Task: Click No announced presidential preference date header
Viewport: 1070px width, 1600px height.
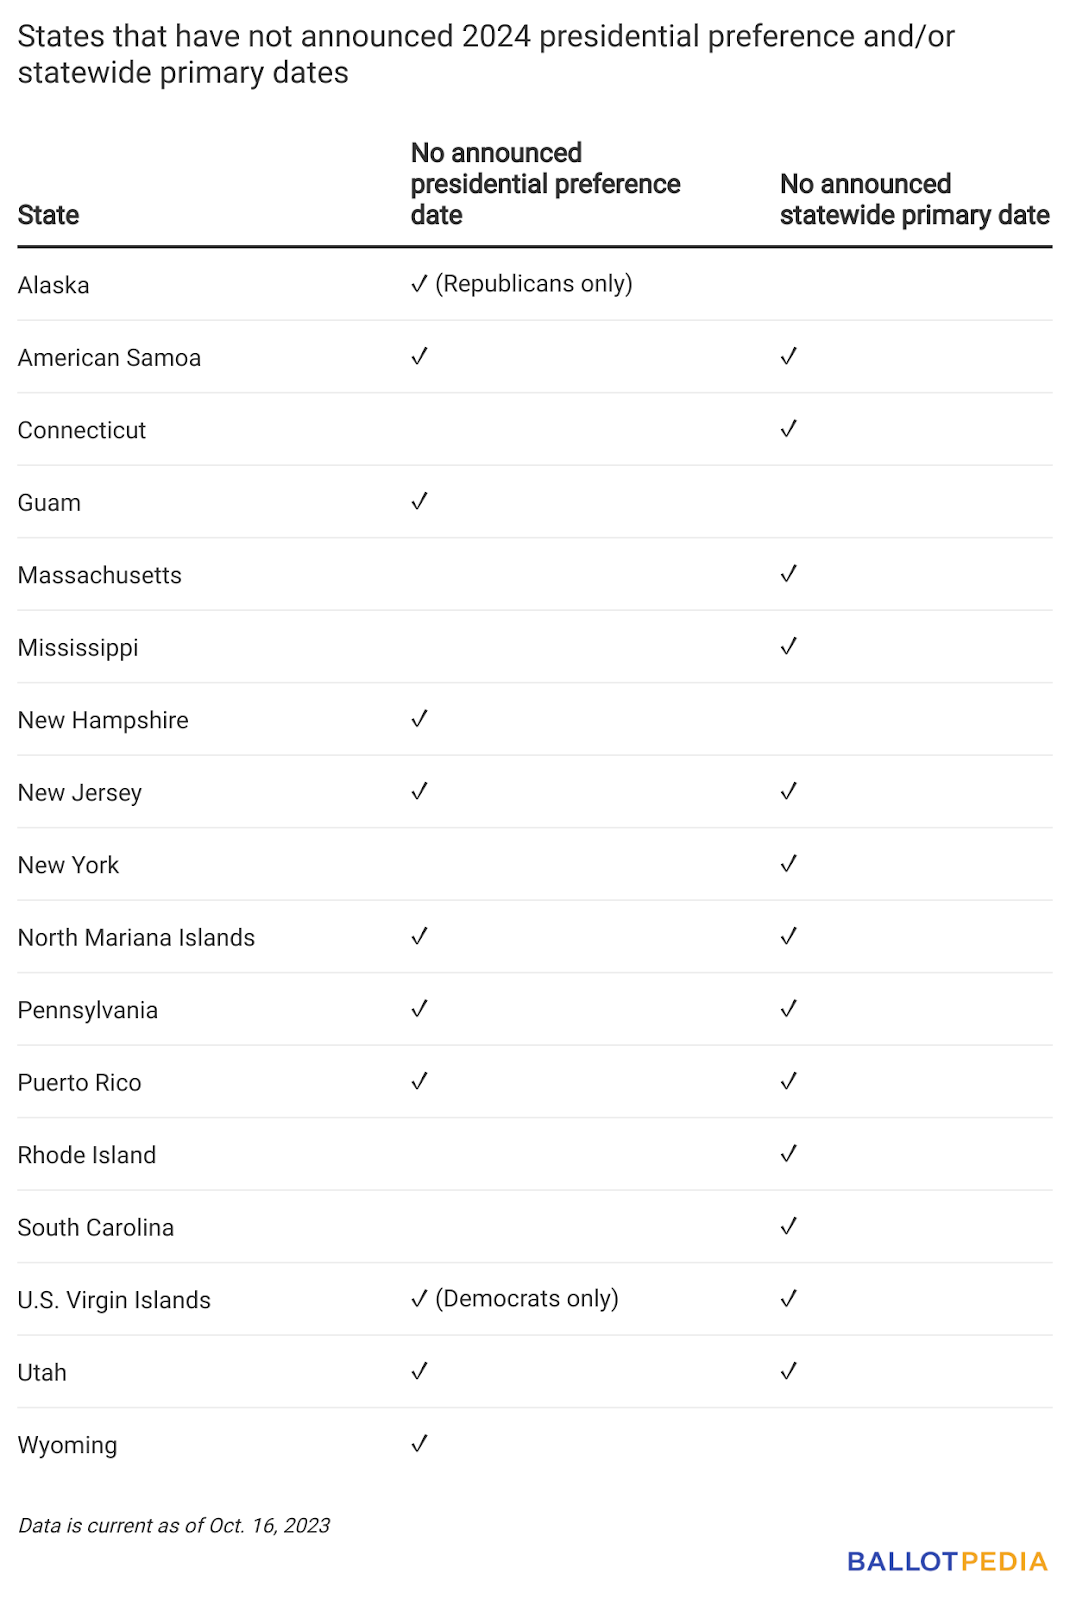Action: coord(545,184)
